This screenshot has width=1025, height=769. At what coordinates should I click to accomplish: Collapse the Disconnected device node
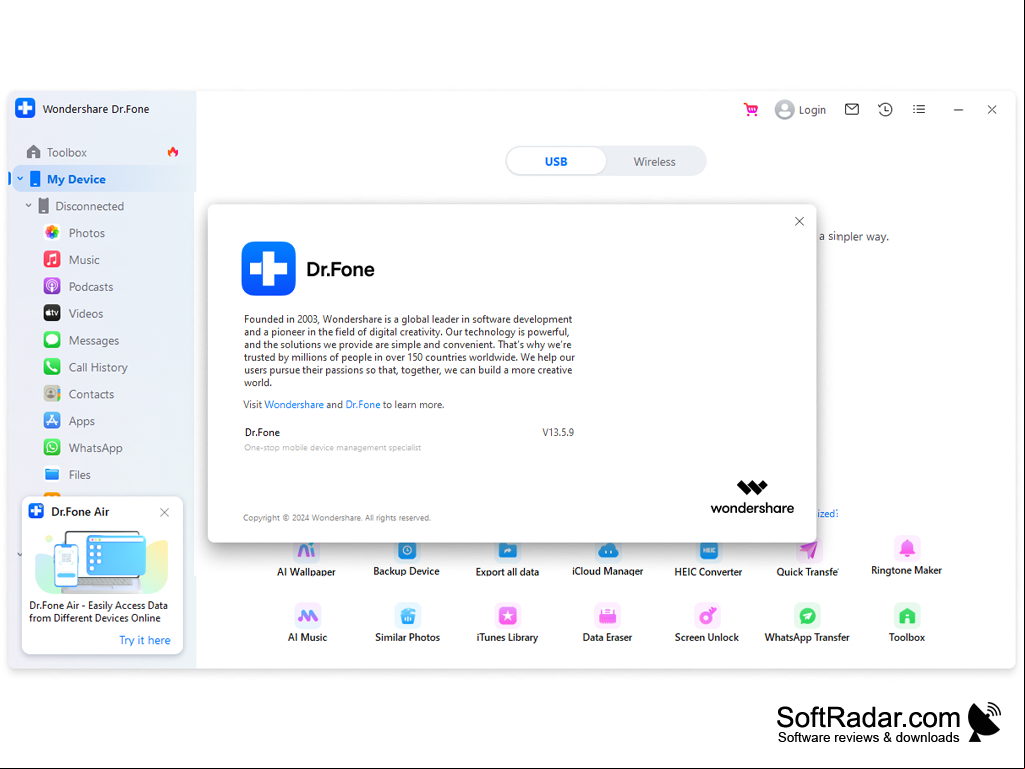pyautogui.click(x=28, y=205)
